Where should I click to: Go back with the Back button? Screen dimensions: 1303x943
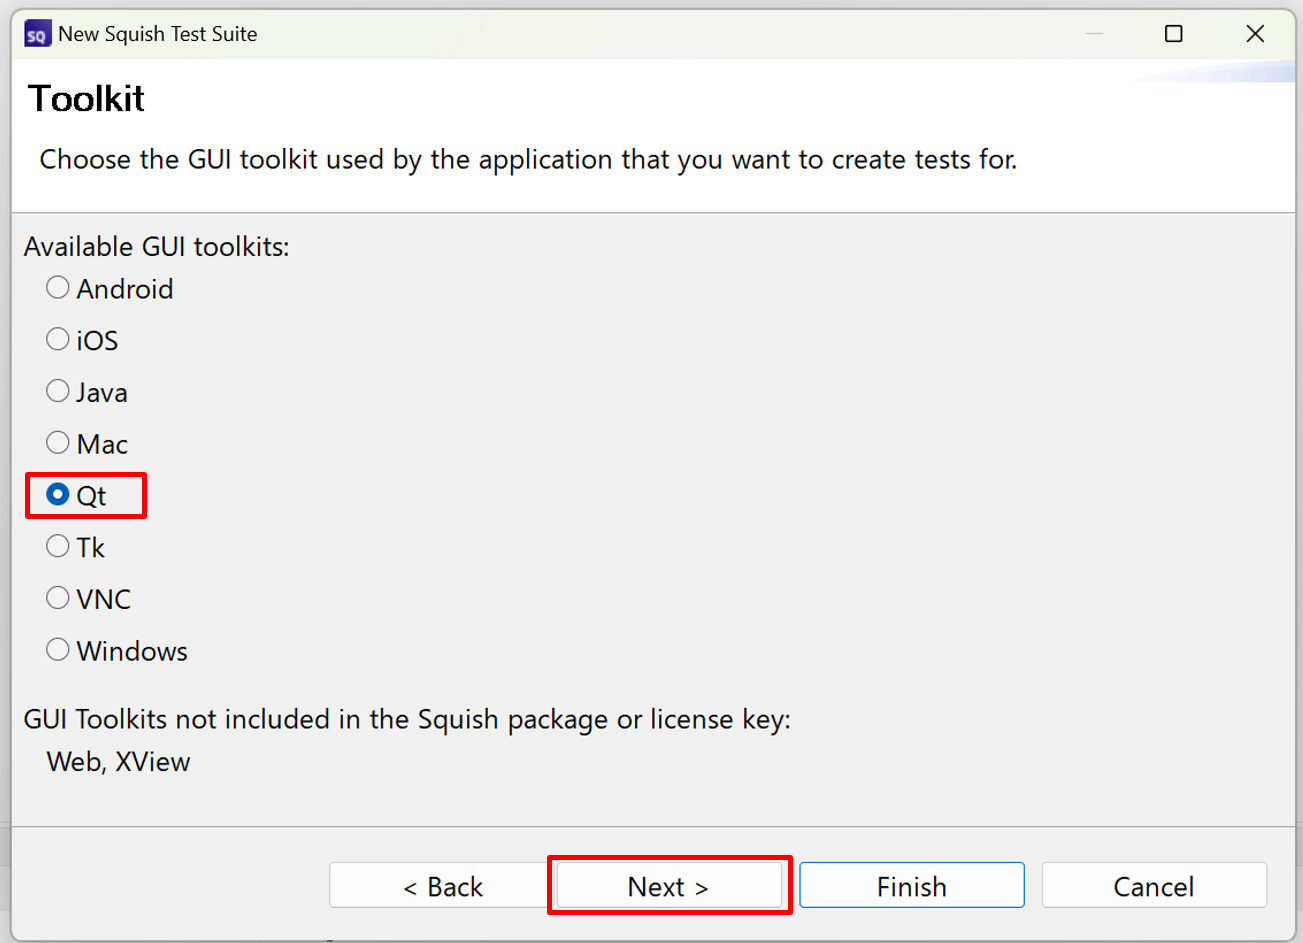click(x=442, y=886)
